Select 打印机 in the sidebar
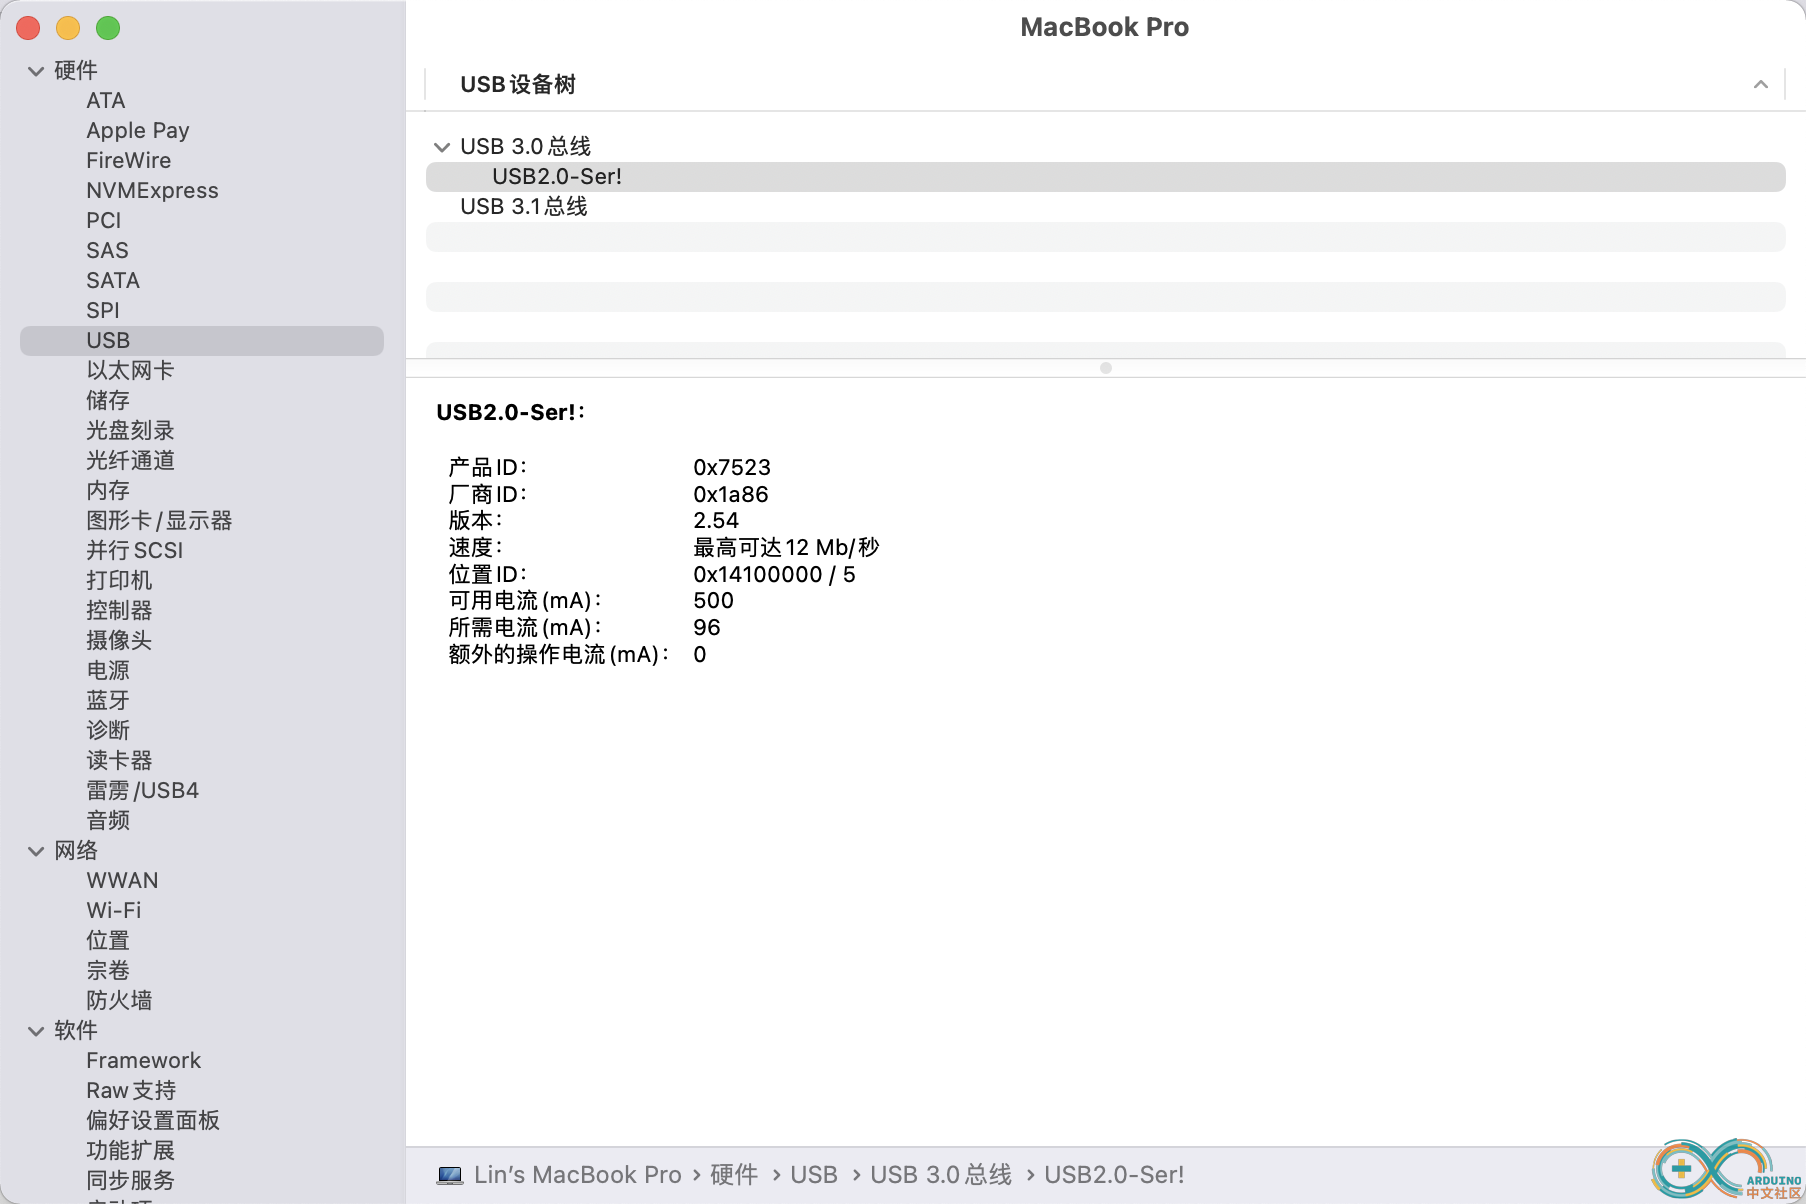This screenshot has height=1204, width=1806. point(119,581)
